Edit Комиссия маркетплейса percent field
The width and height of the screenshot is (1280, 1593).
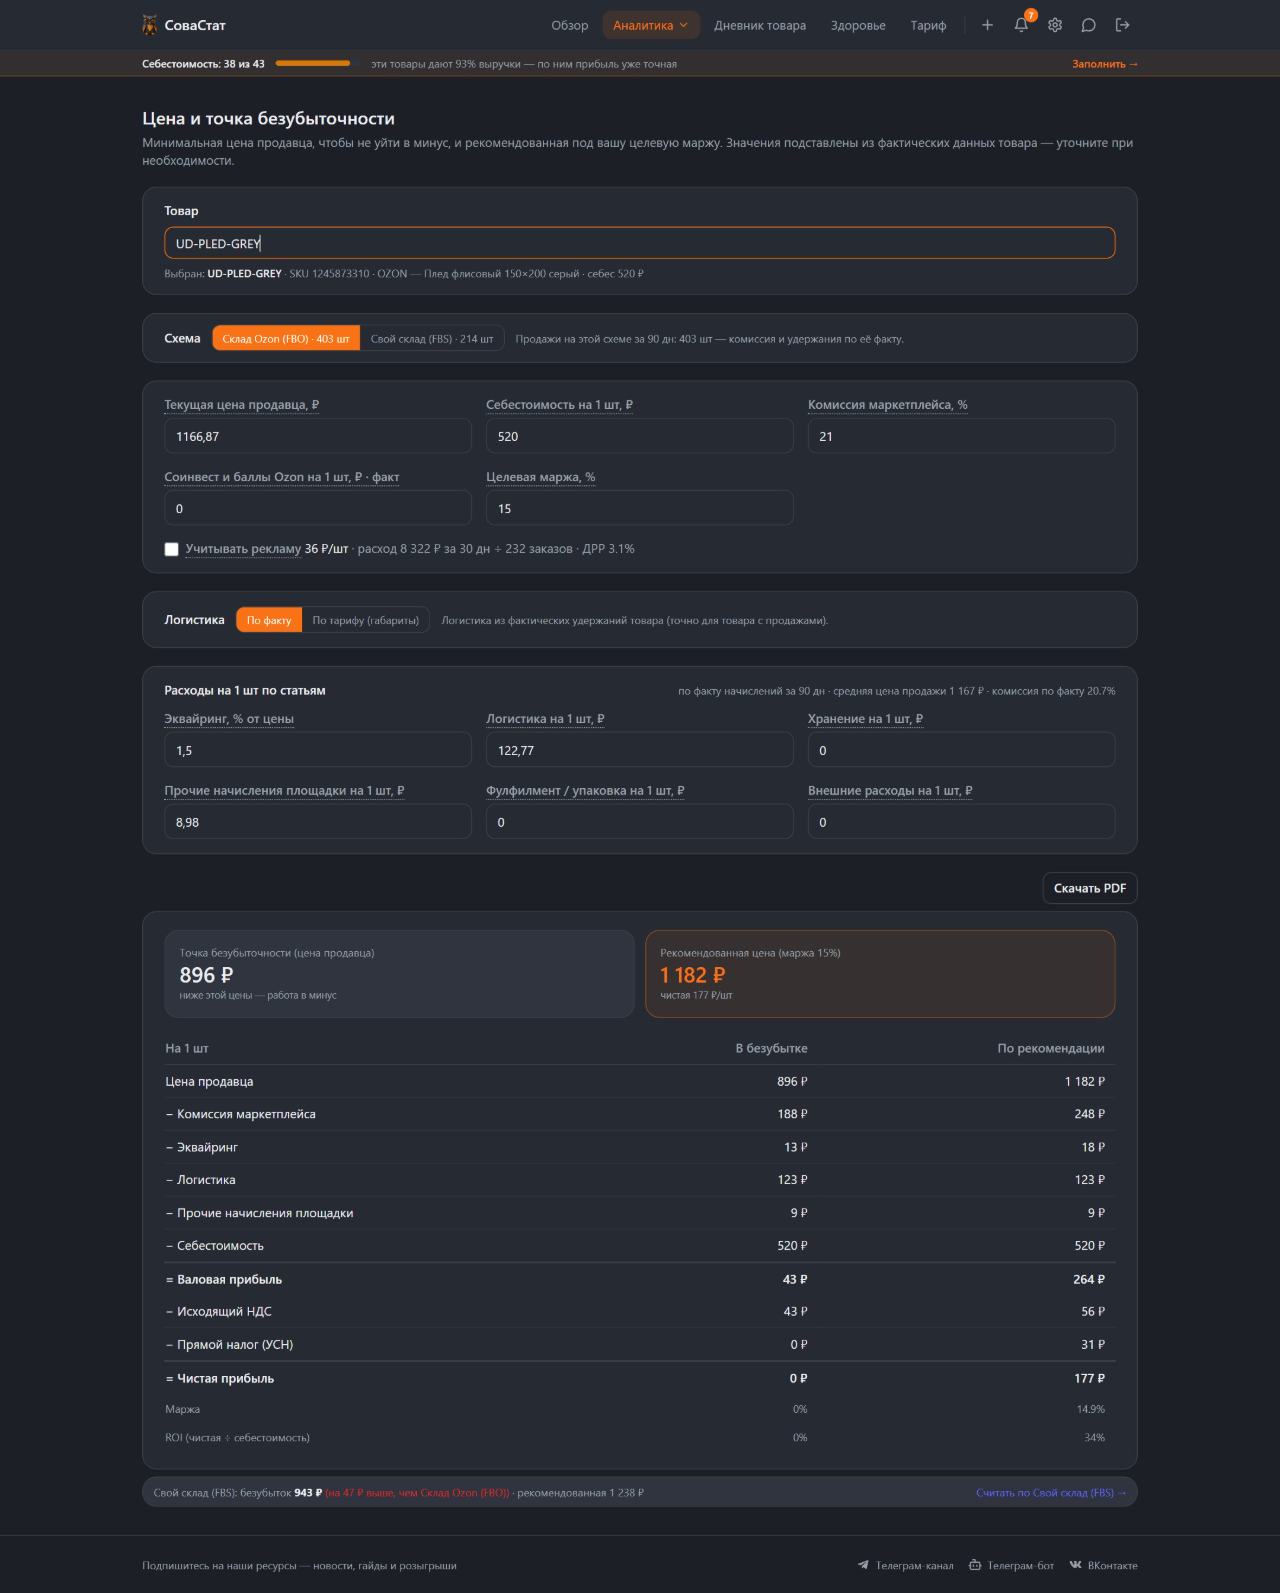[962, 436]
